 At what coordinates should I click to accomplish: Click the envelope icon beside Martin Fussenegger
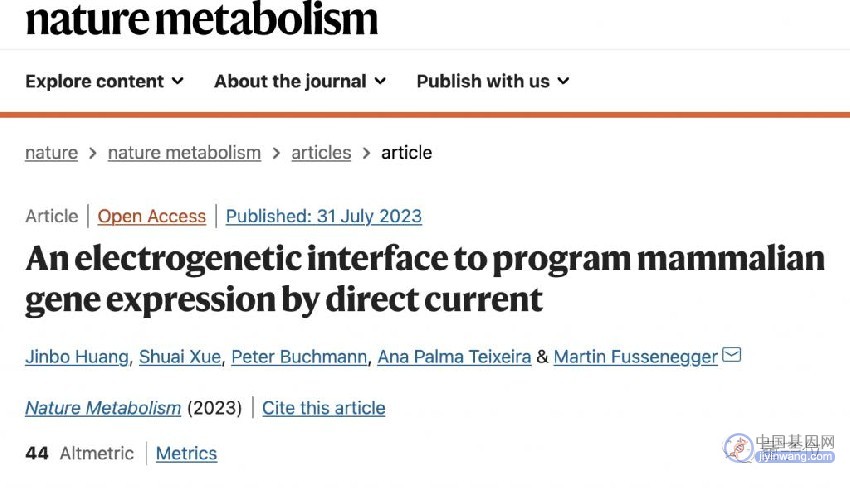731,355
